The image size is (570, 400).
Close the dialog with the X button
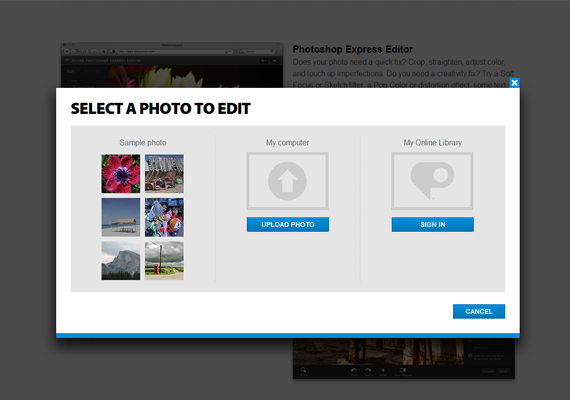coord(514,83)
